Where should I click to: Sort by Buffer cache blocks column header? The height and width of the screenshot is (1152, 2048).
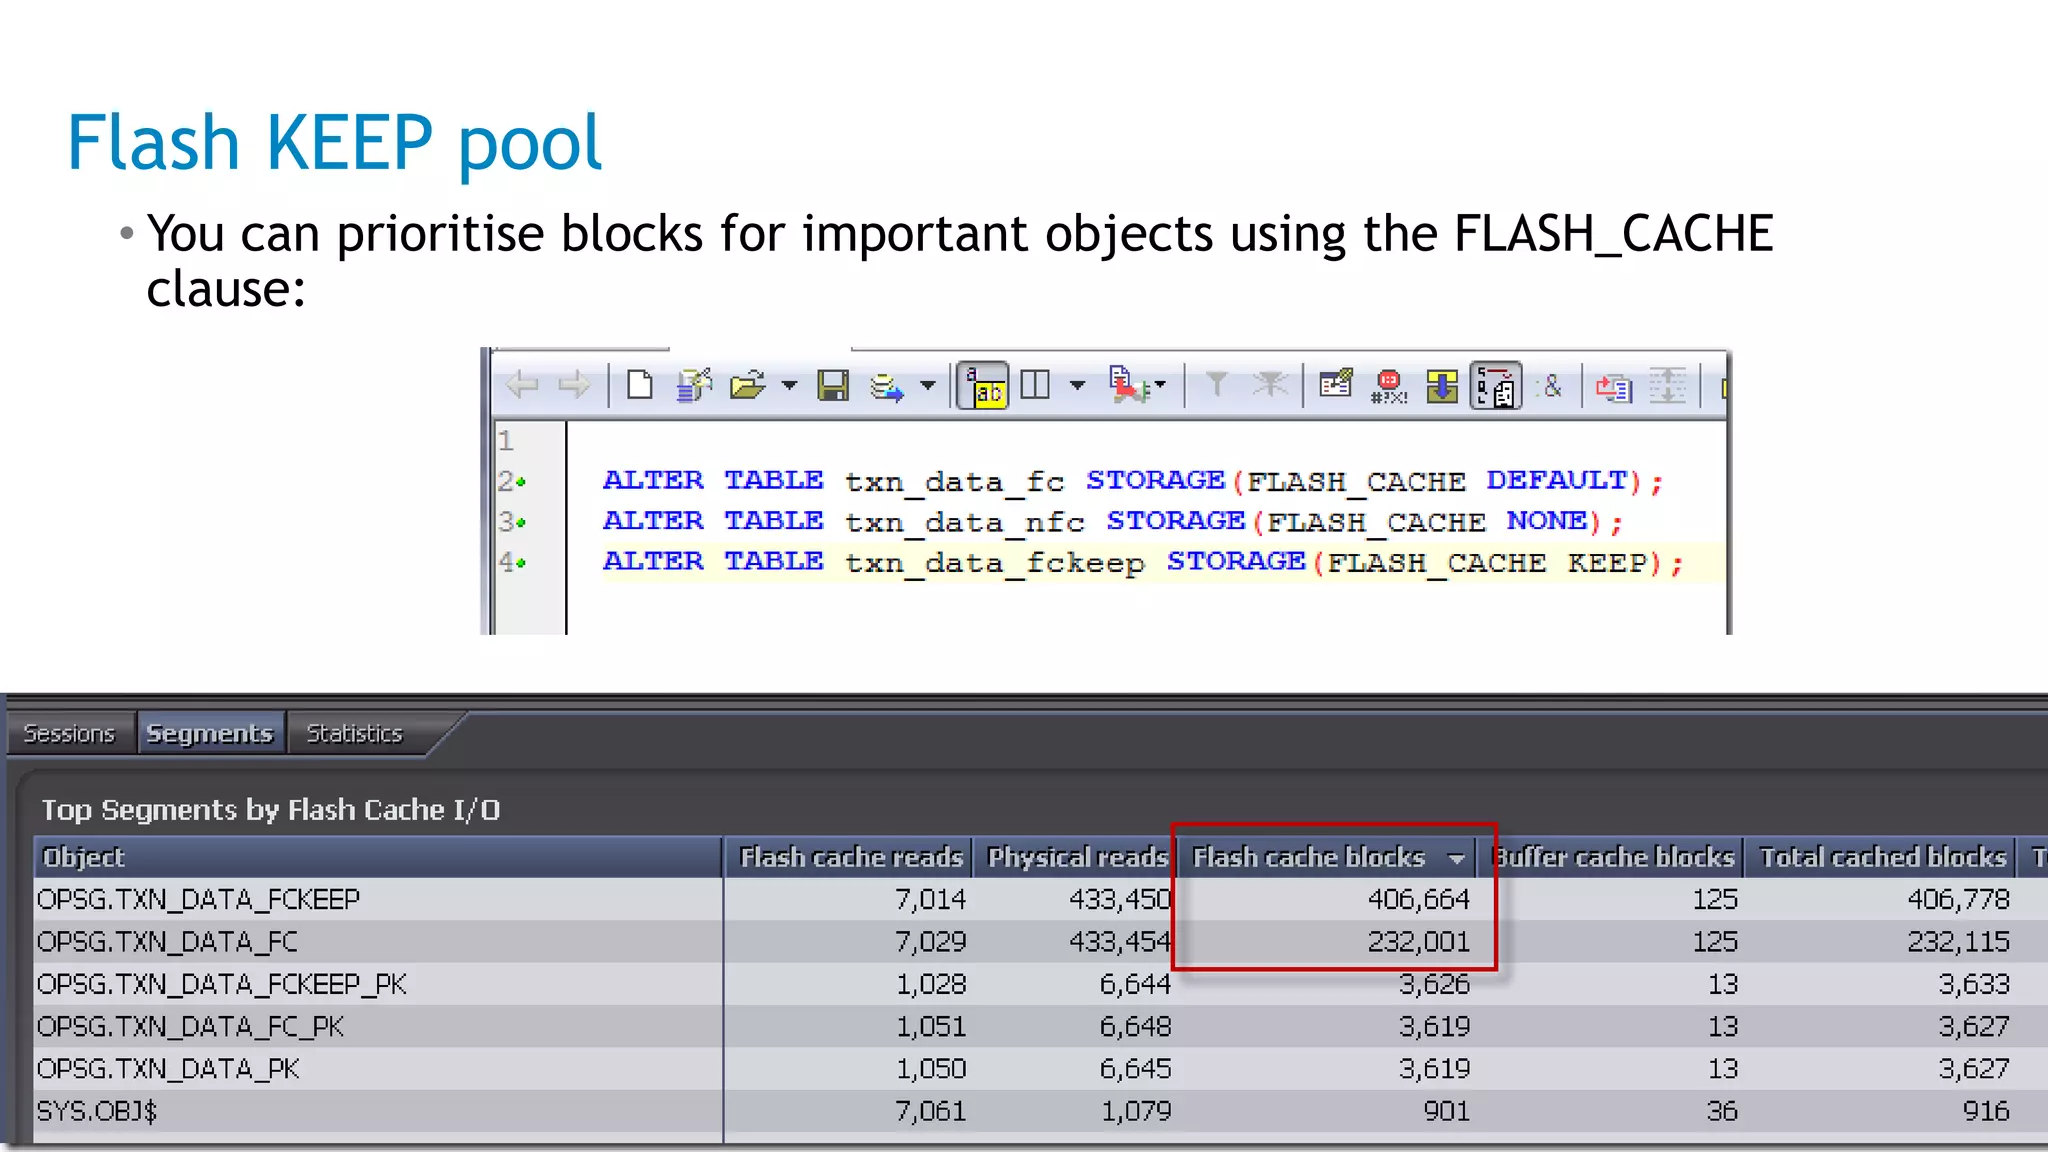pyautogui.click(x=1612, y=857)
